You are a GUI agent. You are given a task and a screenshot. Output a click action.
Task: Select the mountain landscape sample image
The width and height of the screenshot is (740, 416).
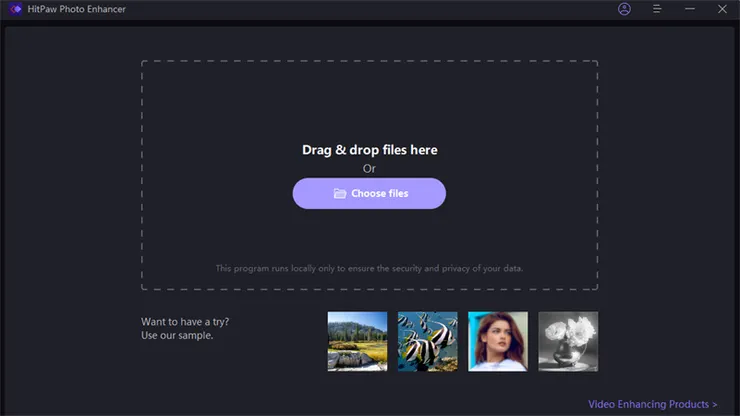357,341
